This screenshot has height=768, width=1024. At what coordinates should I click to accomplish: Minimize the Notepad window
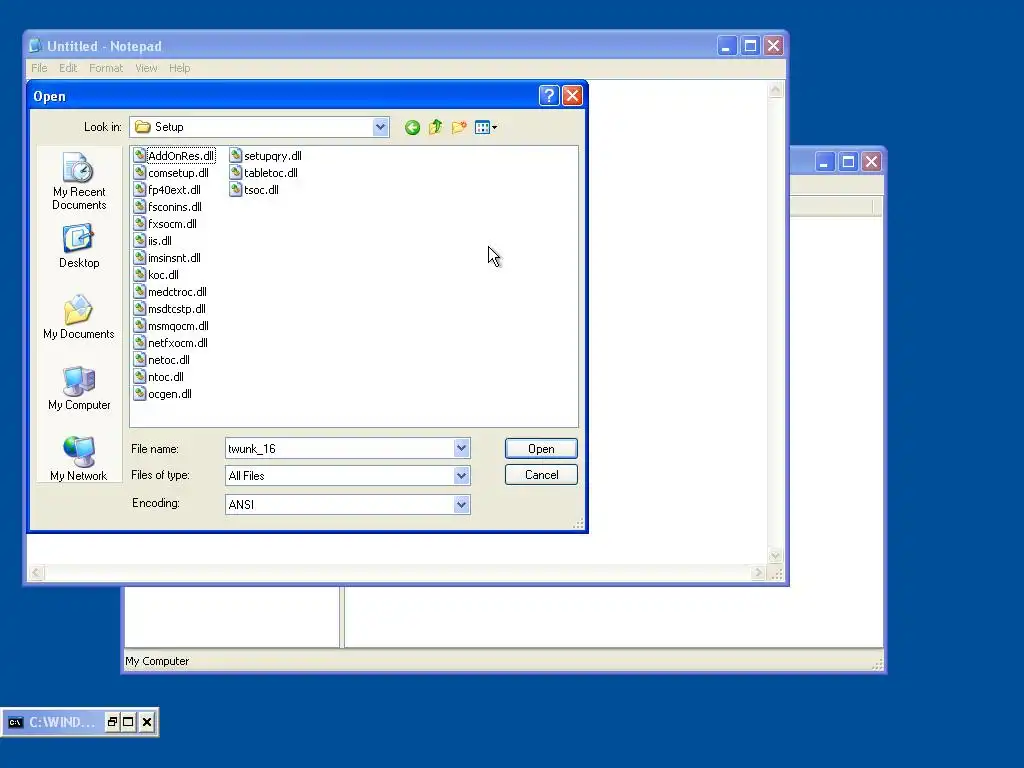point(727,46)
